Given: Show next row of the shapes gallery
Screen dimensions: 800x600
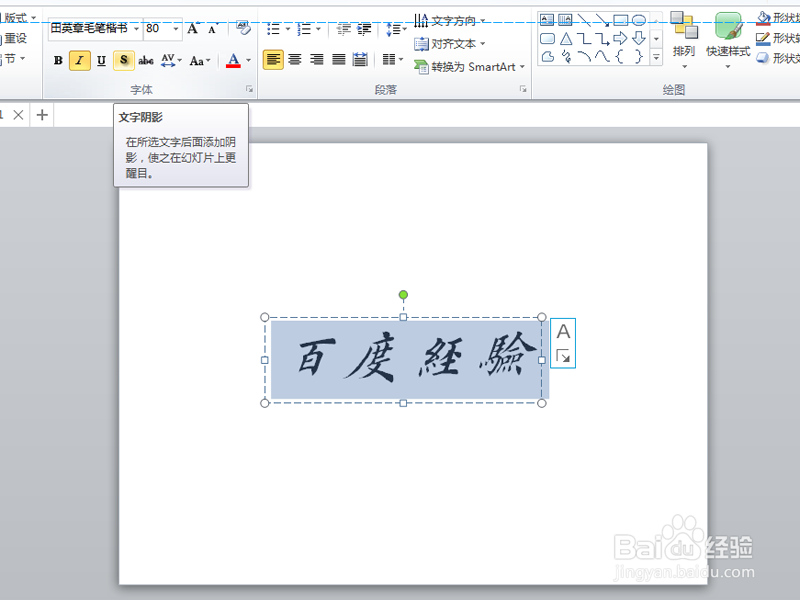Looking at the screenshot, I should pyautogui.click(x=657, y=39).
